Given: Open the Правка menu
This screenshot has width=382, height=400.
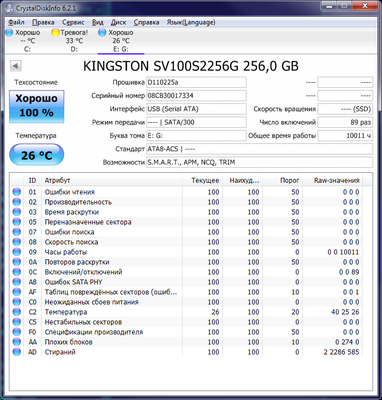Looking at the screenshot, I should point(43,22).
